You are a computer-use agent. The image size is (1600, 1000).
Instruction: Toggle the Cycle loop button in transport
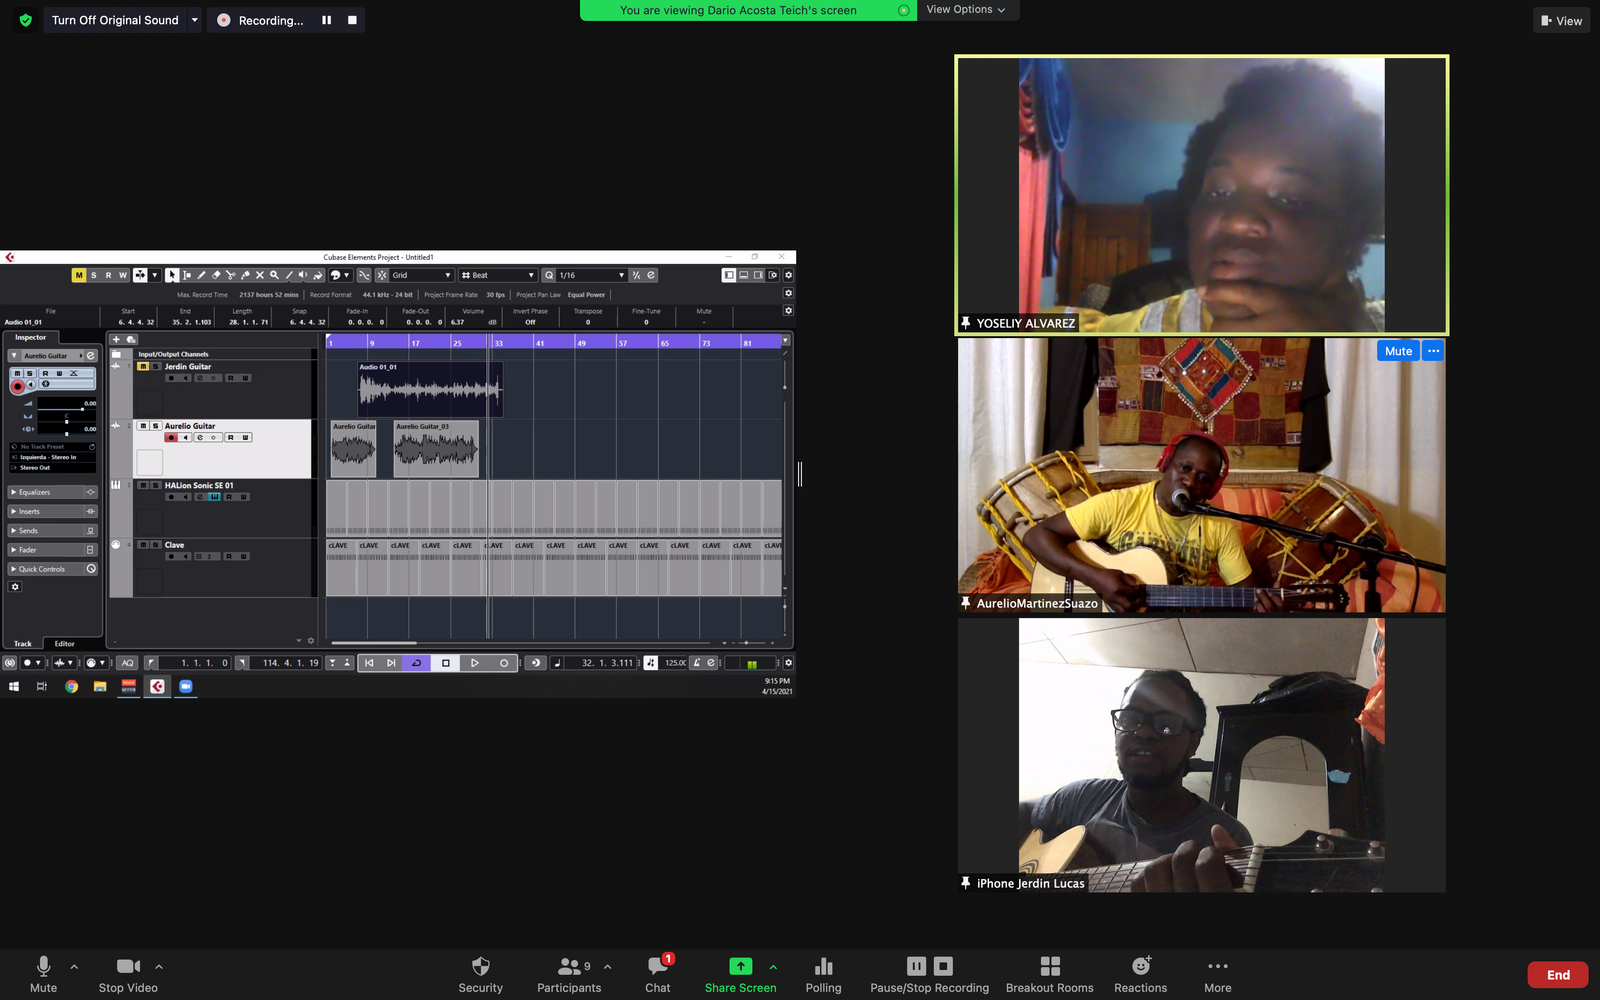[417, 663]
